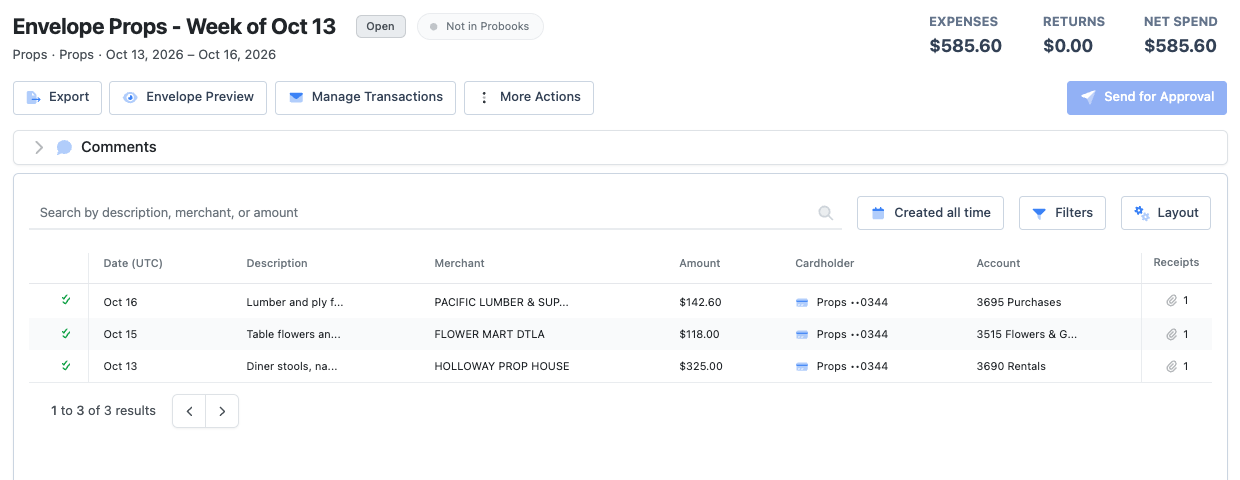Click the $325.00 amount cell

tap(701, 366)
